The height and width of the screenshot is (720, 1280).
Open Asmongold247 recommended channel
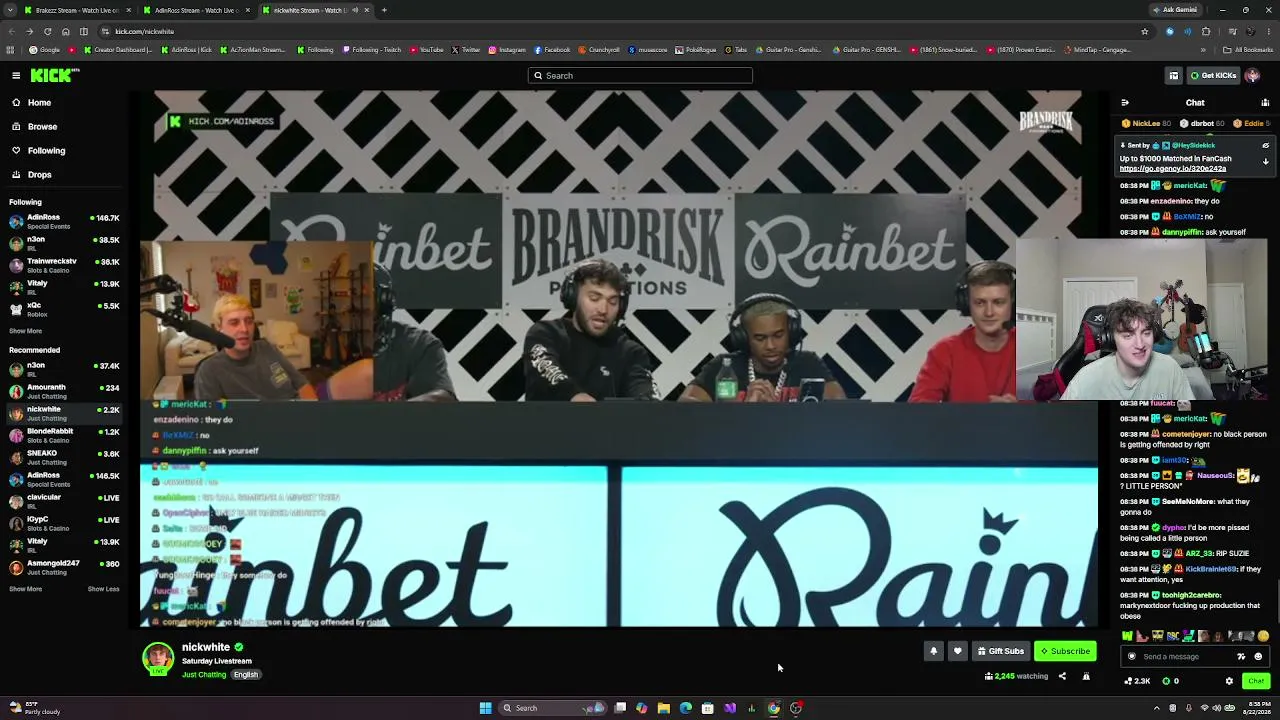pyautogui.click(x=64, y=567)
